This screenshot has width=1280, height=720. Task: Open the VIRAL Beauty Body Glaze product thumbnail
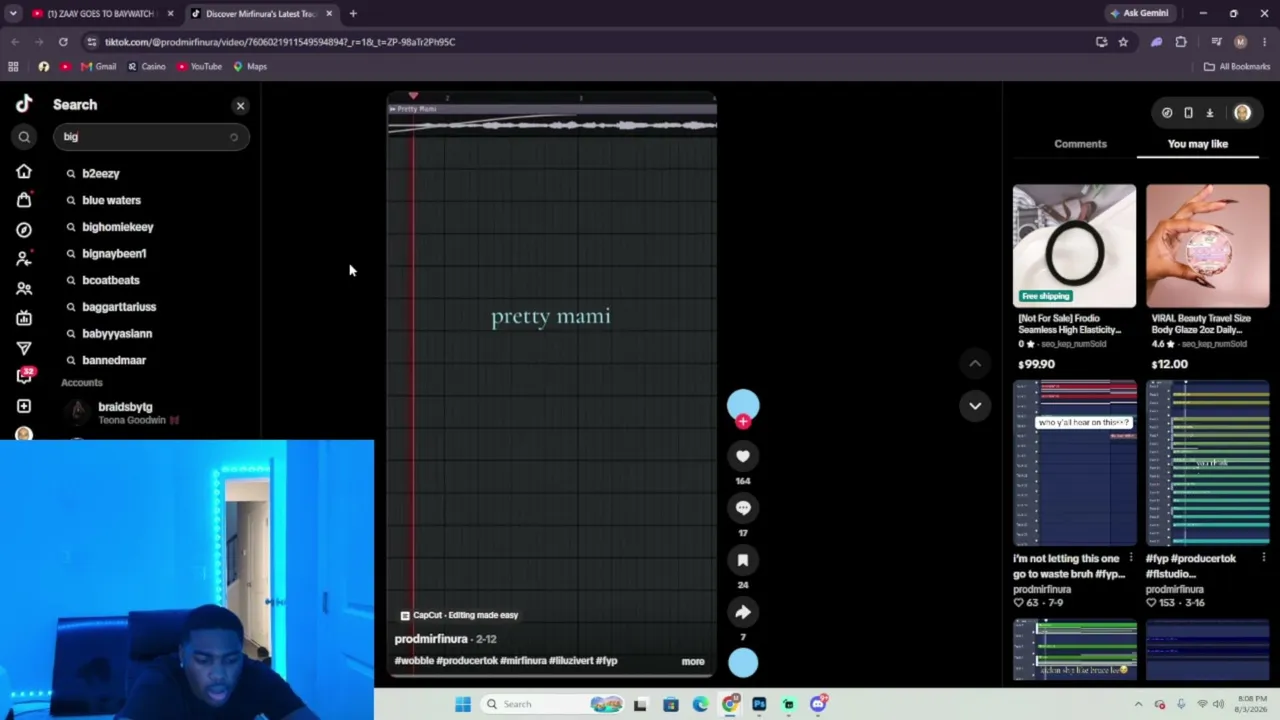coord(1208,246)
